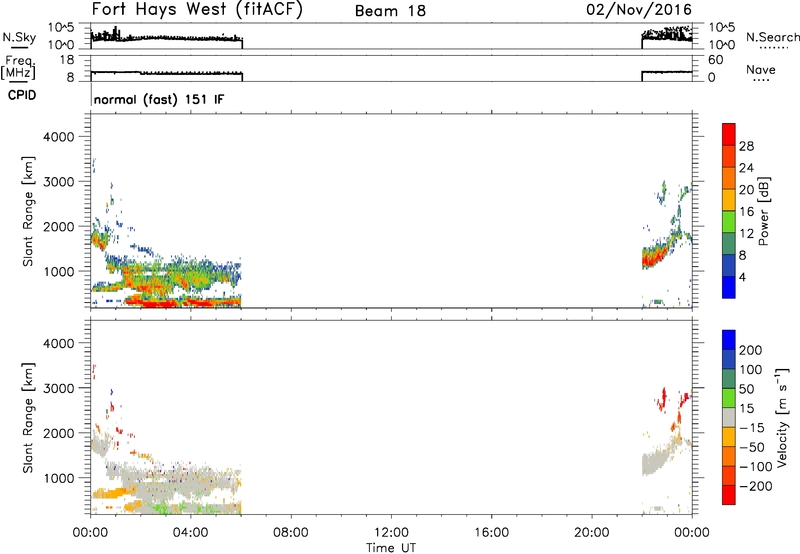Image resolution: width=800 pixels, height=554 pixels.
Task: Click the '12:00' time axis label
Action: (391, 533)
